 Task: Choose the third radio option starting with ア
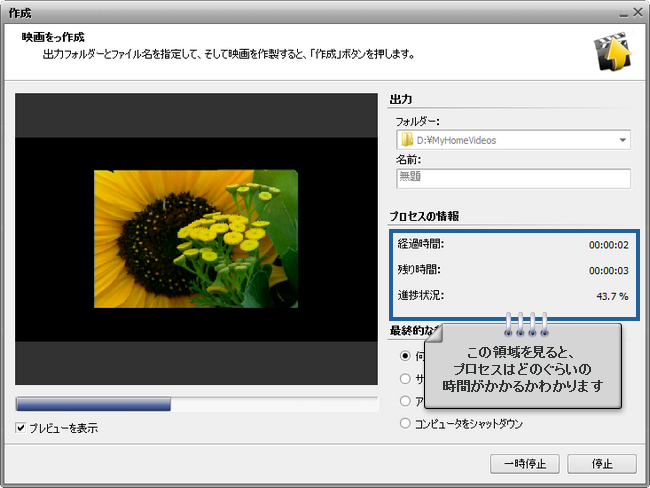405,400
